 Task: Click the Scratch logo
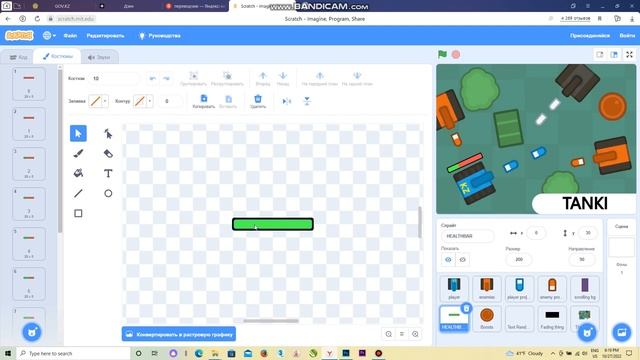point(19,36)
